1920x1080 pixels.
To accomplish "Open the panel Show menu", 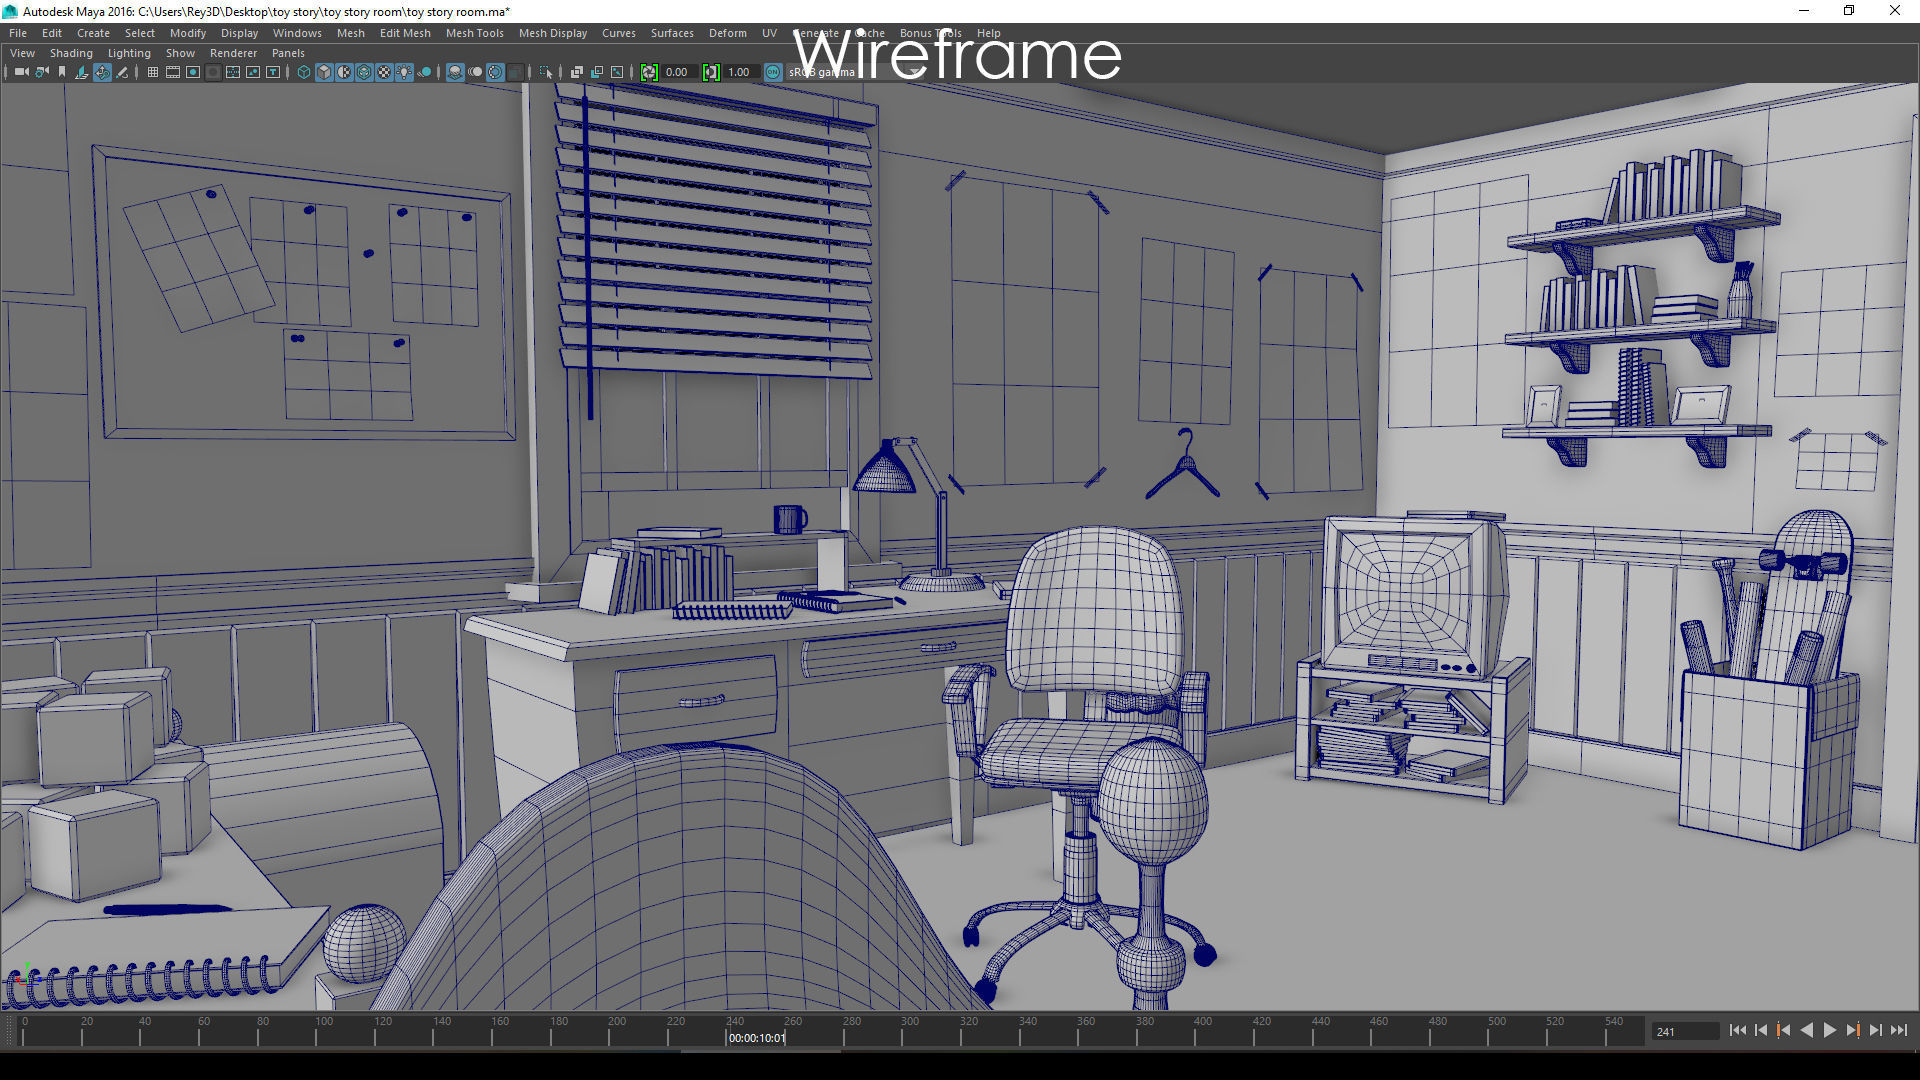I will coord(180,53).
